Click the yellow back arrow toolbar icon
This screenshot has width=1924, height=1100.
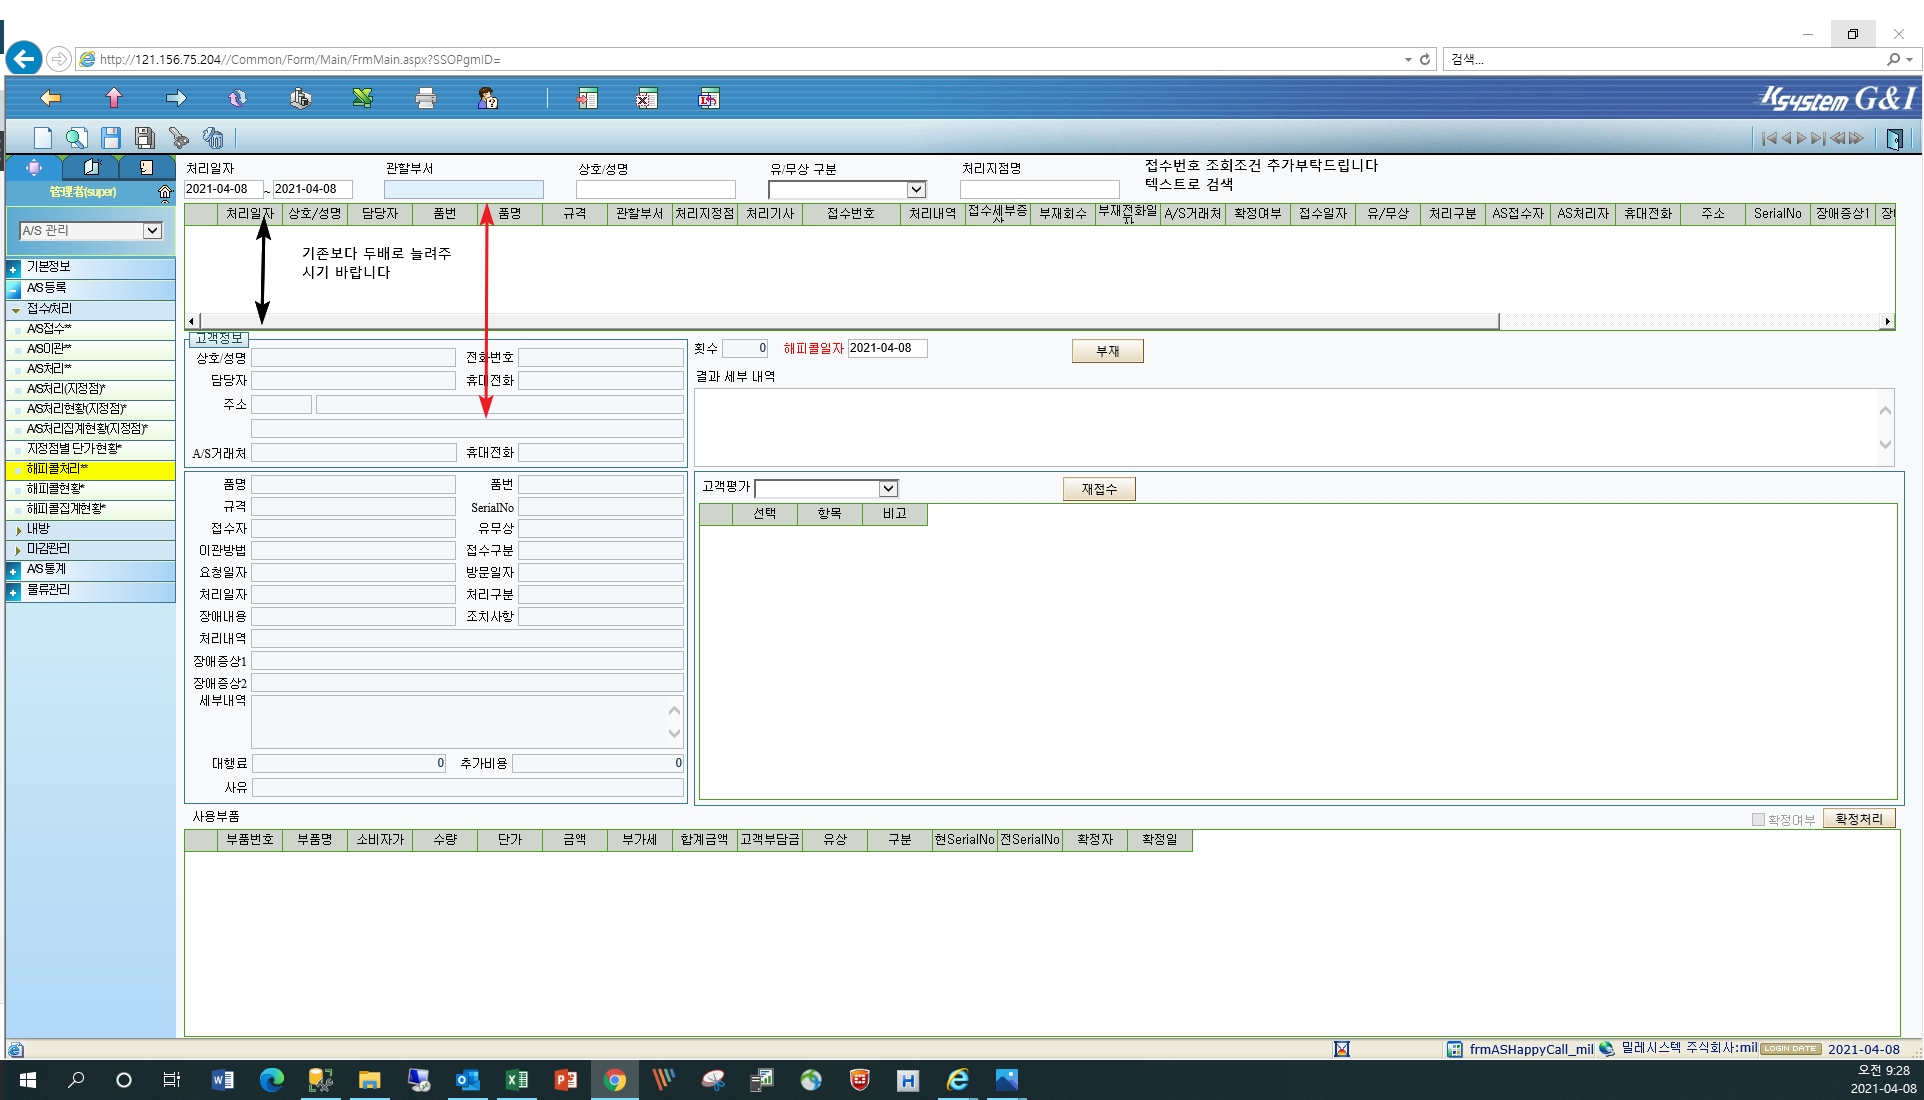[x=50, y=98]
